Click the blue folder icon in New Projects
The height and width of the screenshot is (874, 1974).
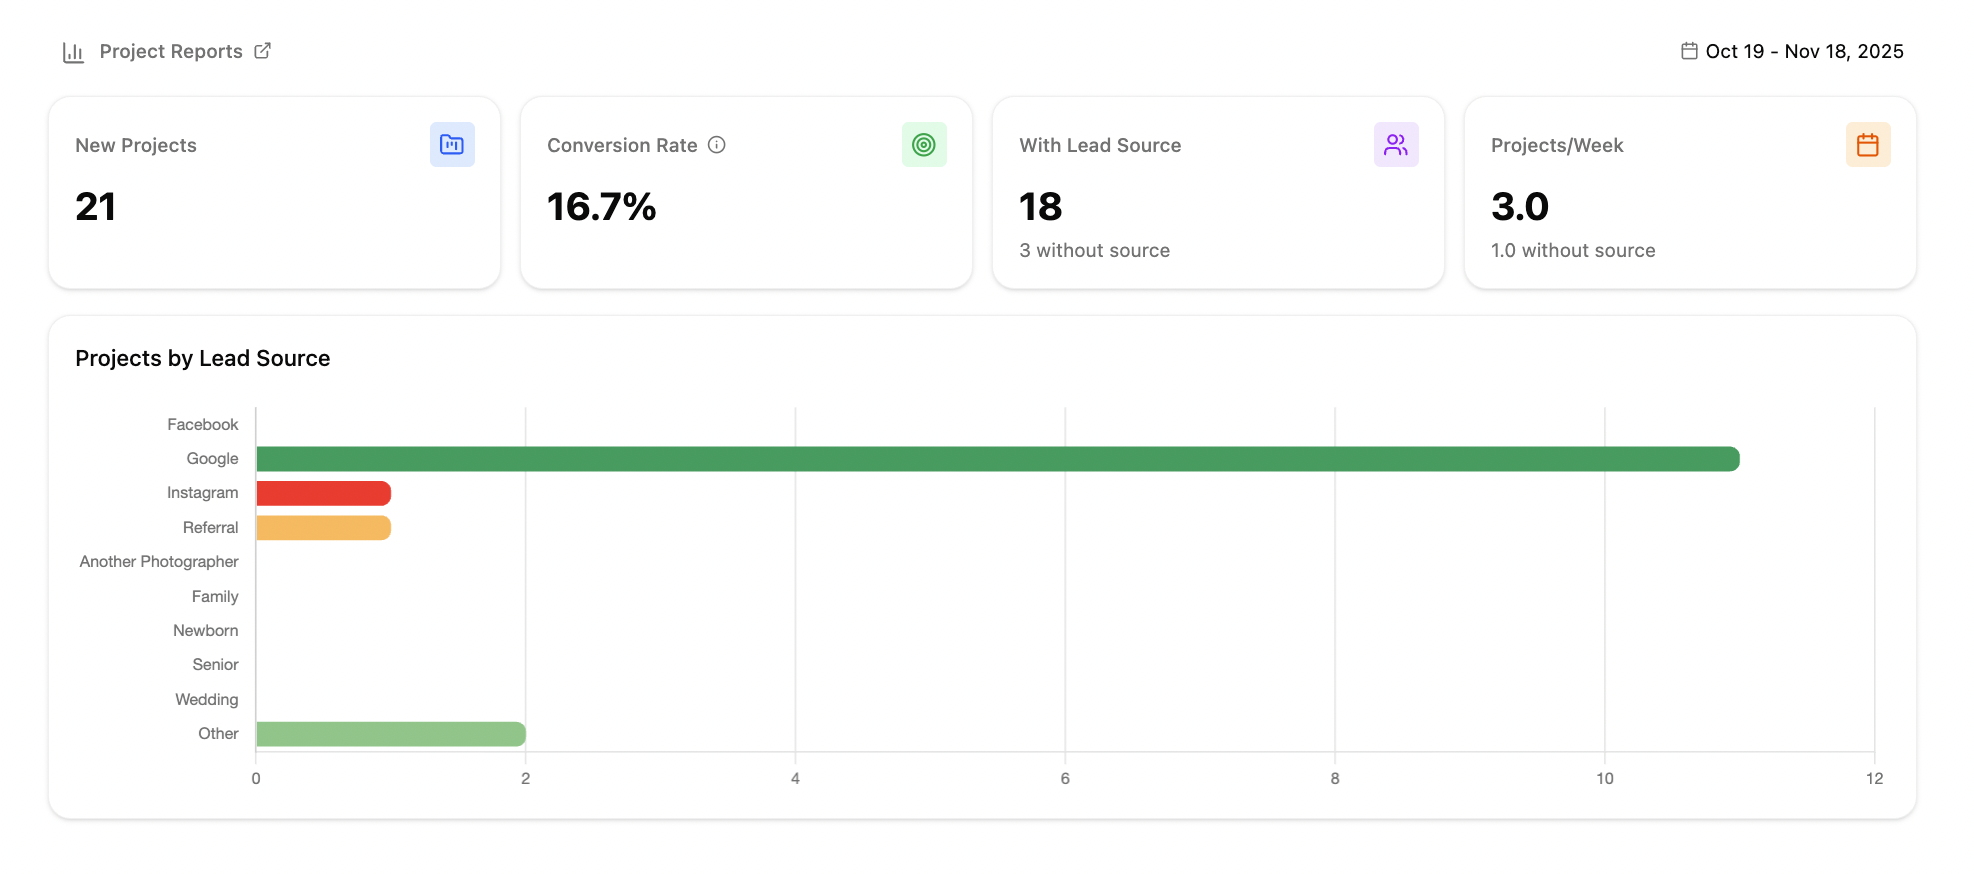click(452, 145)
